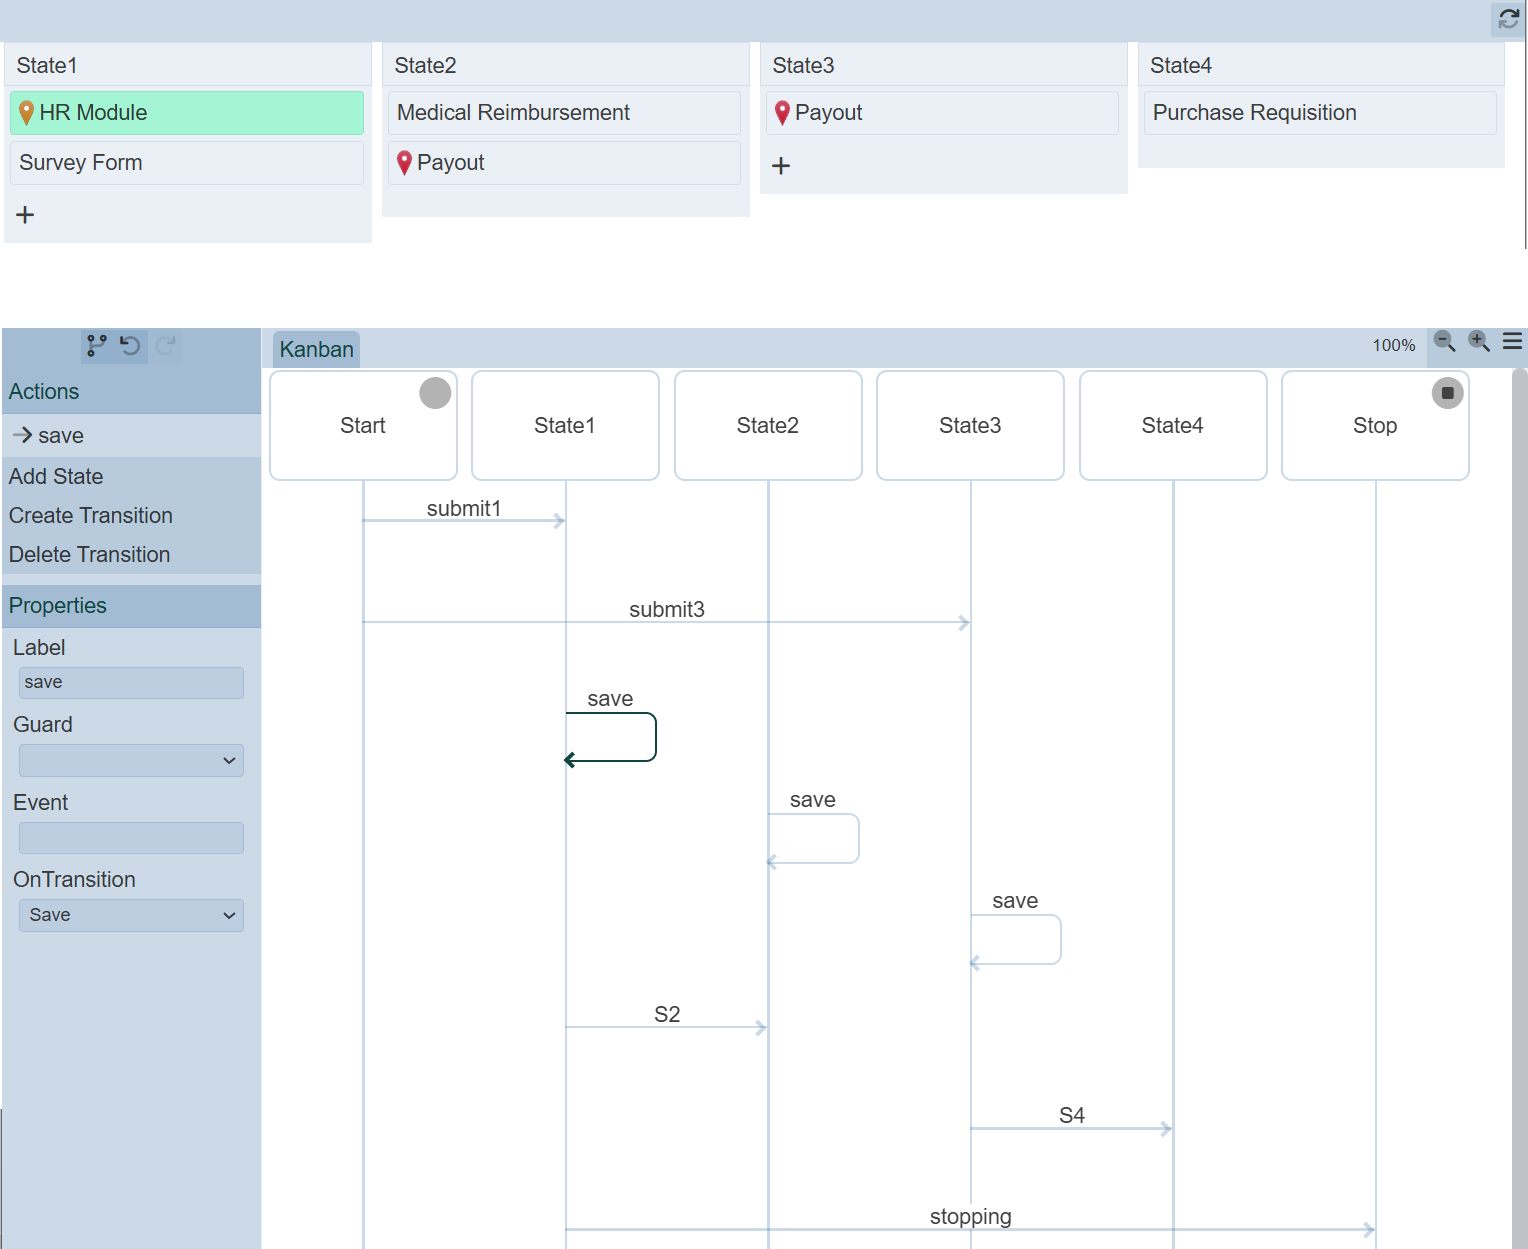Open the OnTransition dropdown showing Save

131,916
